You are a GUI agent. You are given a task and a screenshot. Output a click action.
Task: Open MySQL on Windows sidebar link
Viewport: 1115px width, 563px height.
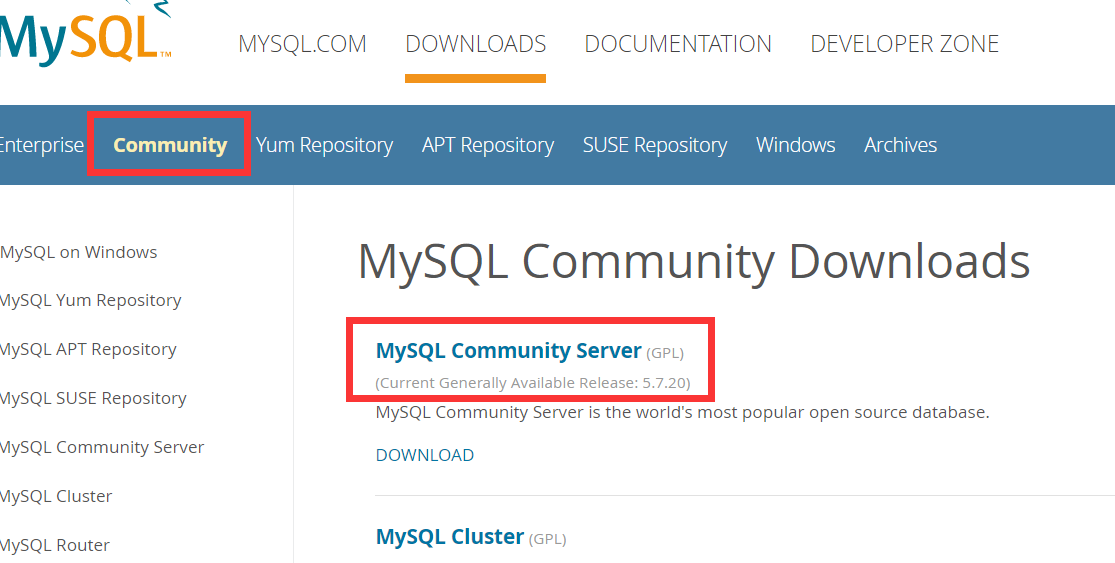point(78,252)
